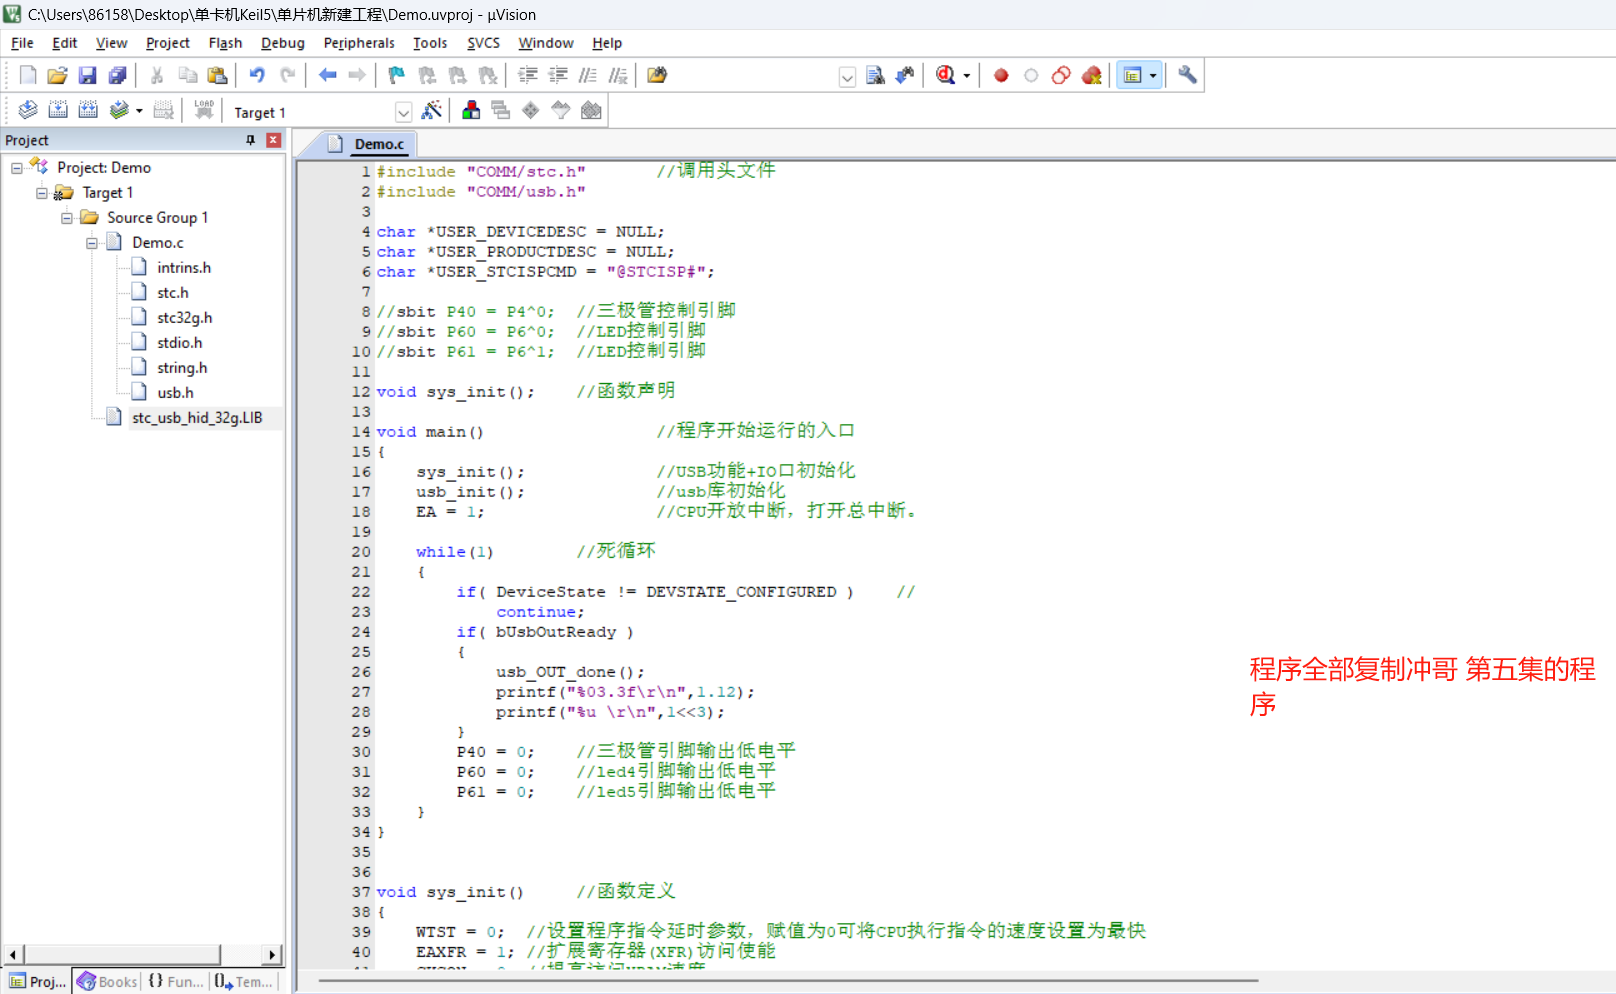Viewport: 1616px width, 994px height.
Task: Open the Target 1 dropdown list
Action: click(x=403, y=112)
